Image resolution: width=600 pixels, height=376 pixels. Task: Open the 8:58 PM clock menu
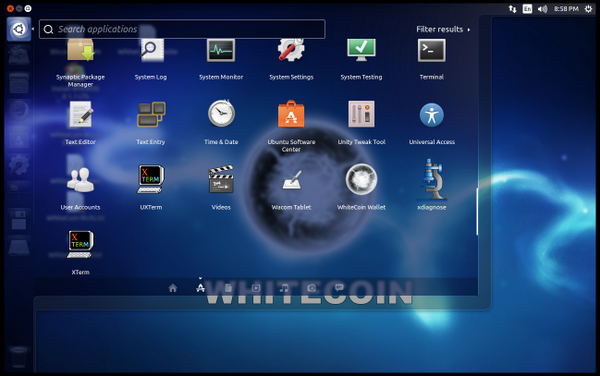pos(566,9)
